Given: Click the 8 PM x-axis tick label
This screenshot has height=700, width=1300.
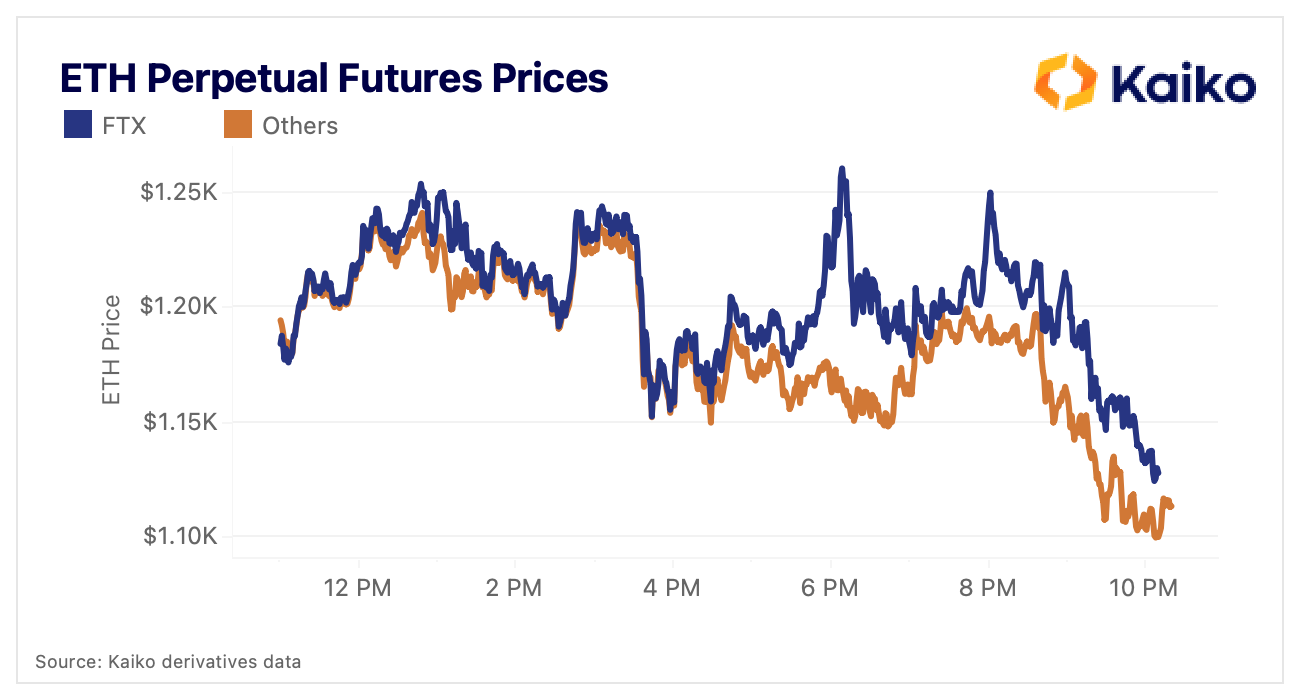Looking at the screenshot, I should (x=987, y=589).
